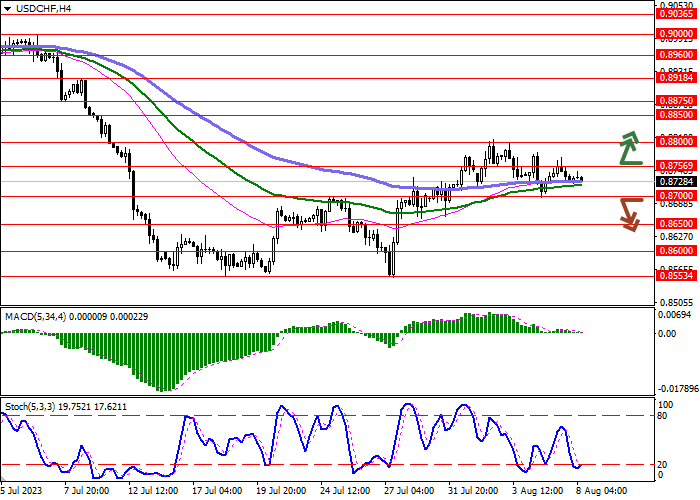Click the 27 Jul 04:00 time label
This screenshot has width=700, height=500.
pos(409,491)
